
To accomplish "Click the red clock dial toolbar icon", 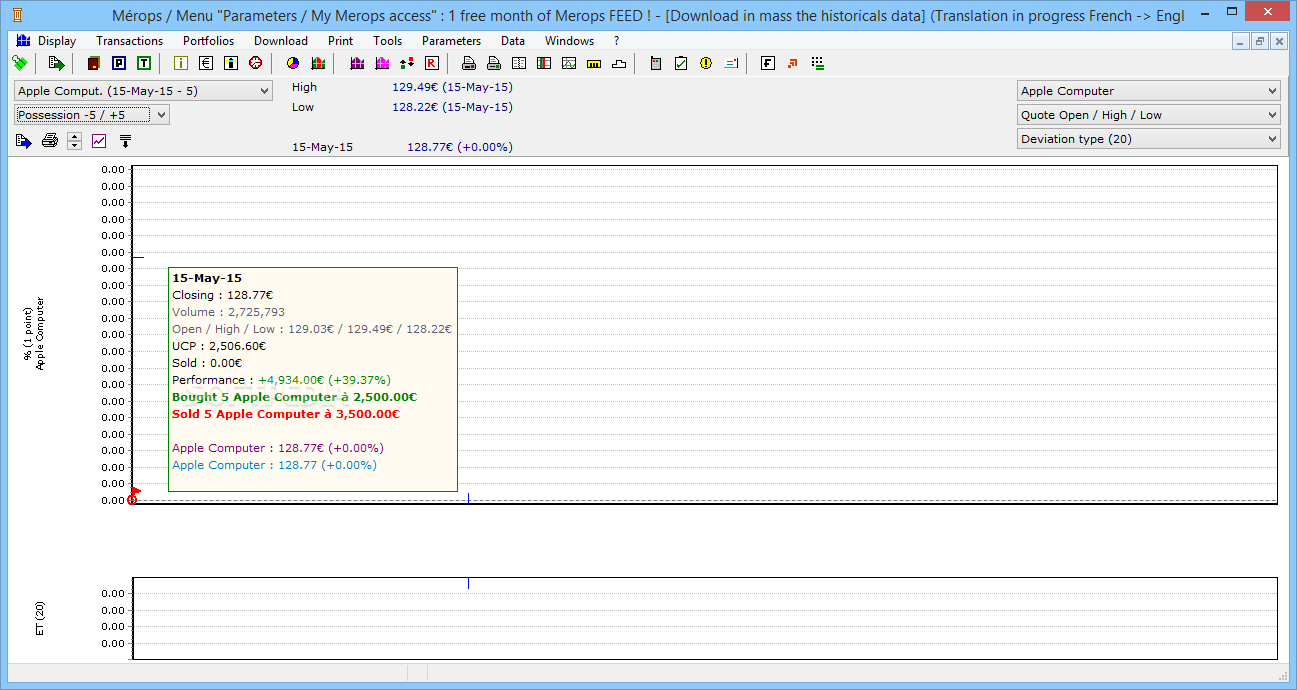I will (x=255, y=63).
